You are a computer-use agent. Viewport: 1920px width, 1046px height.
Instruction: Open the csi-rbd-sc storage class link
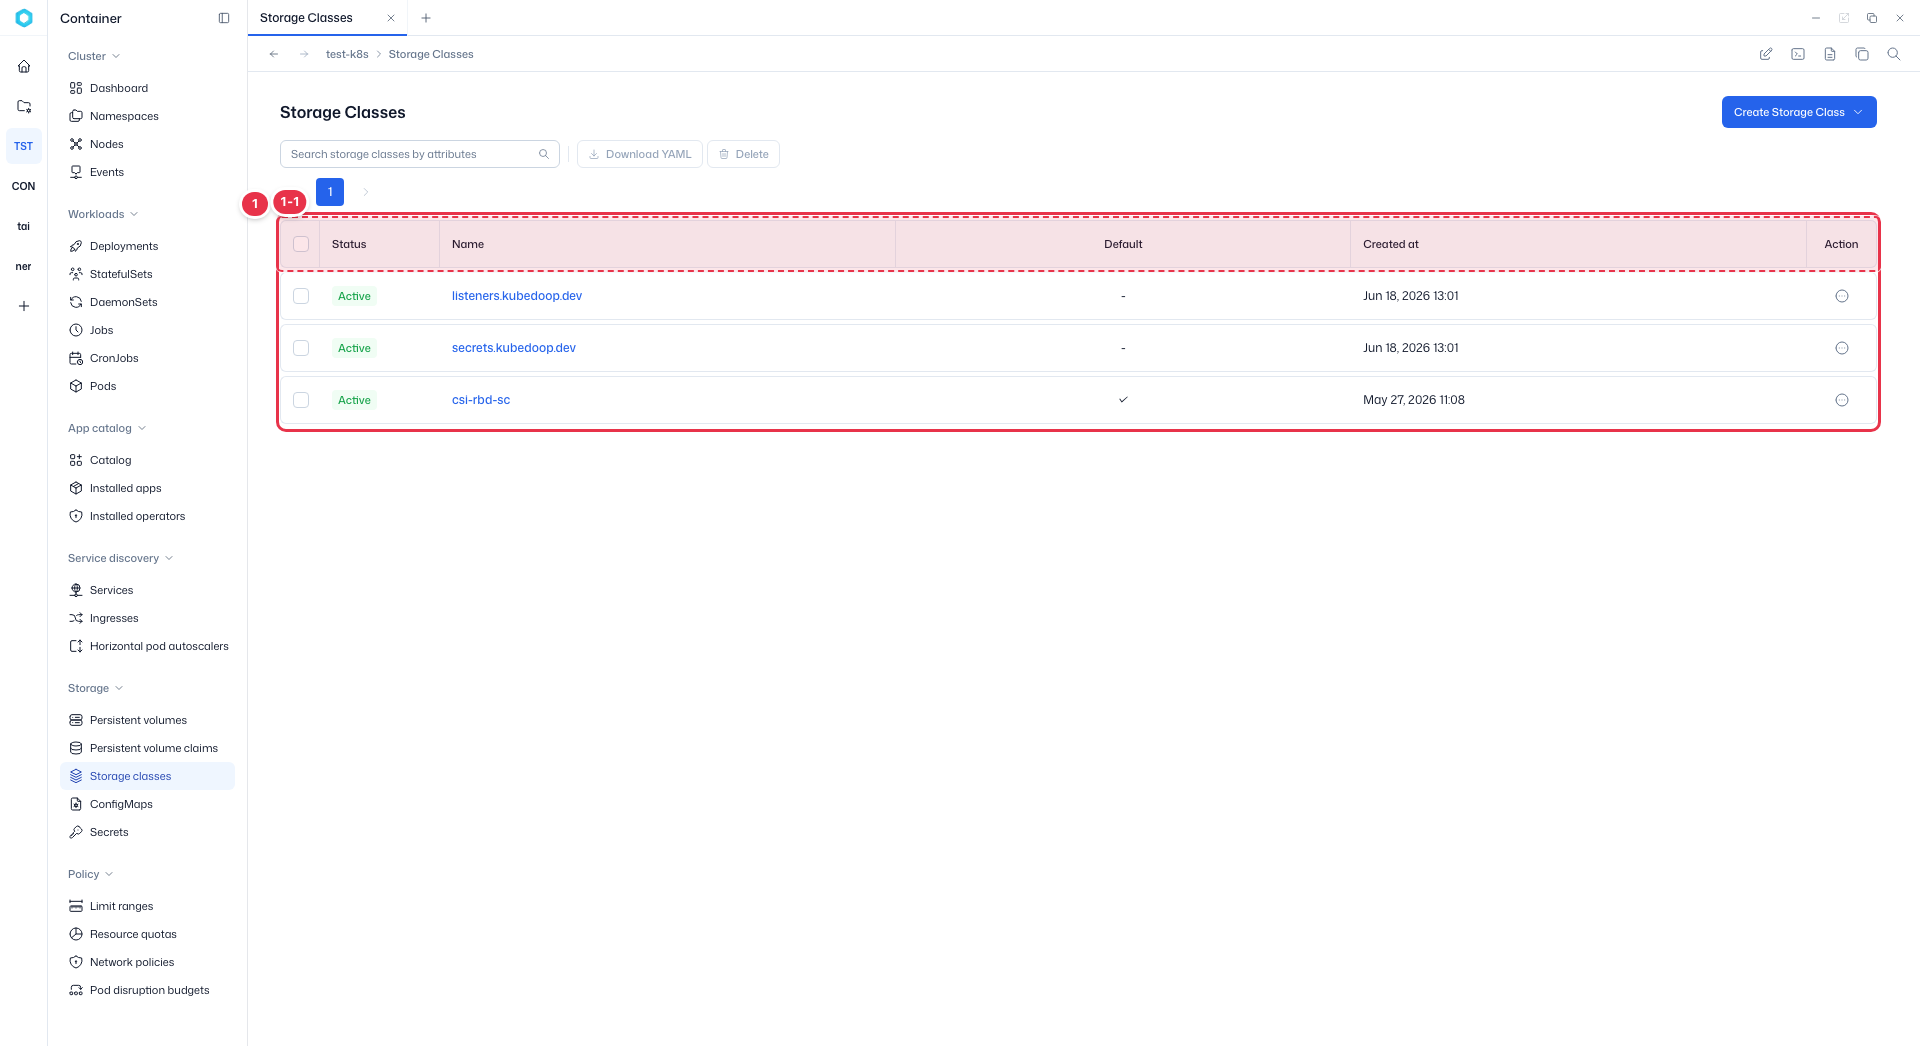[481, 400]
